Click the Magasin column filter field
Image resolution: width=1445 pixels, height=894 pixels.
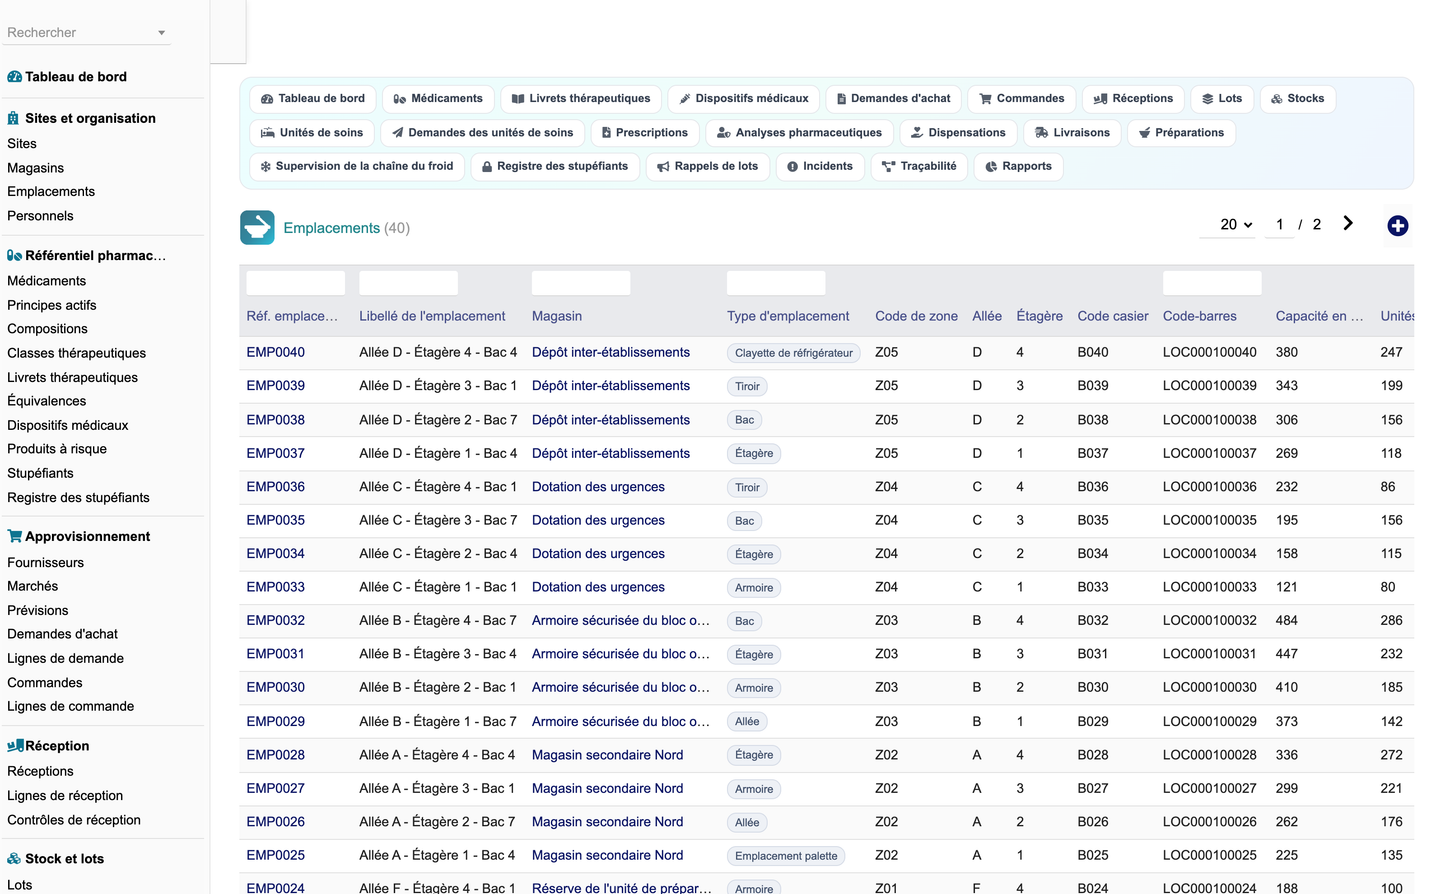581,283
